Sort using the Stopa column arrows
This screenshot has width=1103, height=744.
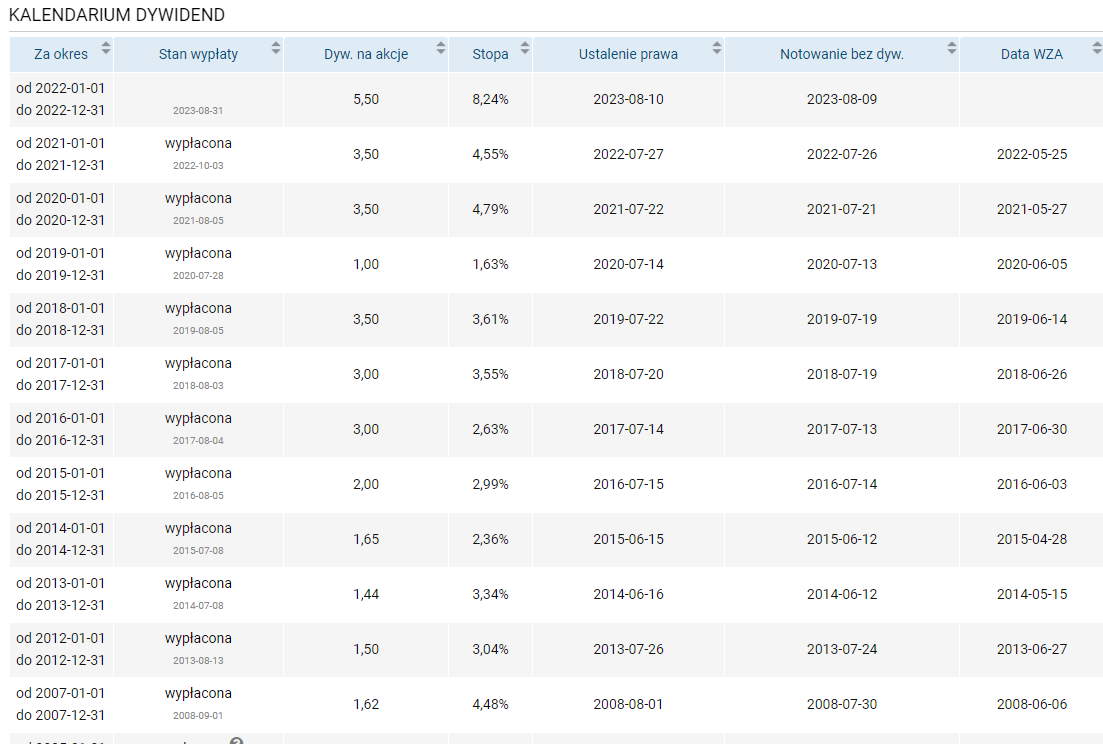pyautogui.click(x=525, y=48)
